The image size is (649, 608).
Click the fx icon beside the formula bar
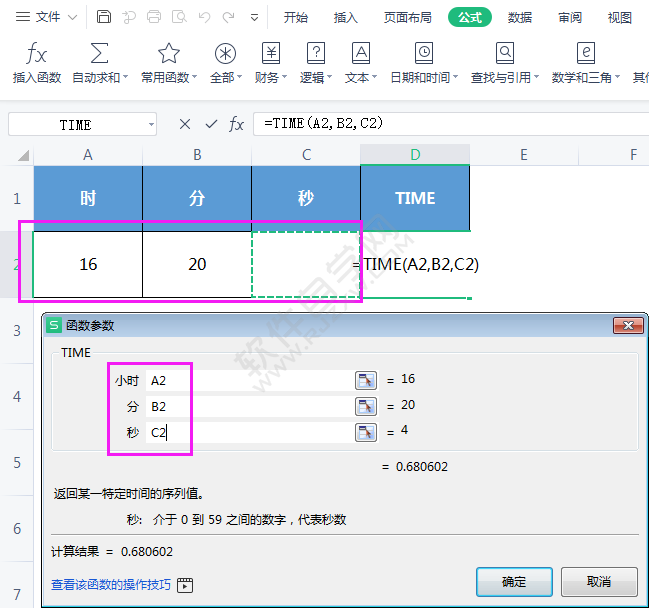tap(236, 124)
